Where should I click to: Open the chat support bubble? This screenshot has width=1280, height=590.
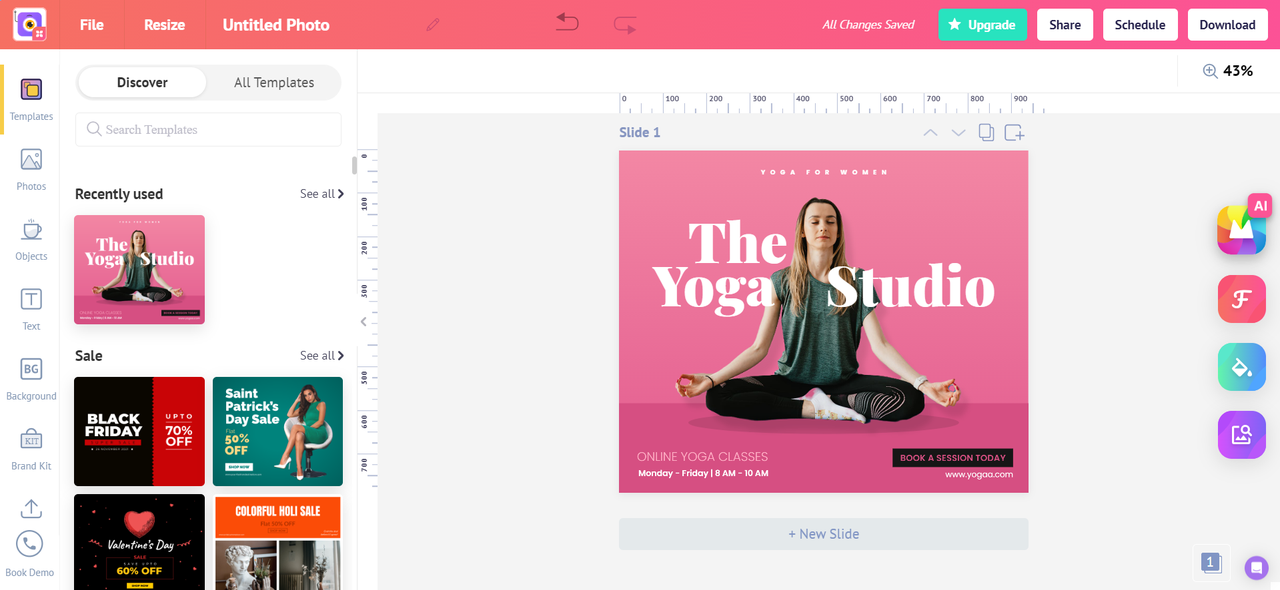(1256, 567)
